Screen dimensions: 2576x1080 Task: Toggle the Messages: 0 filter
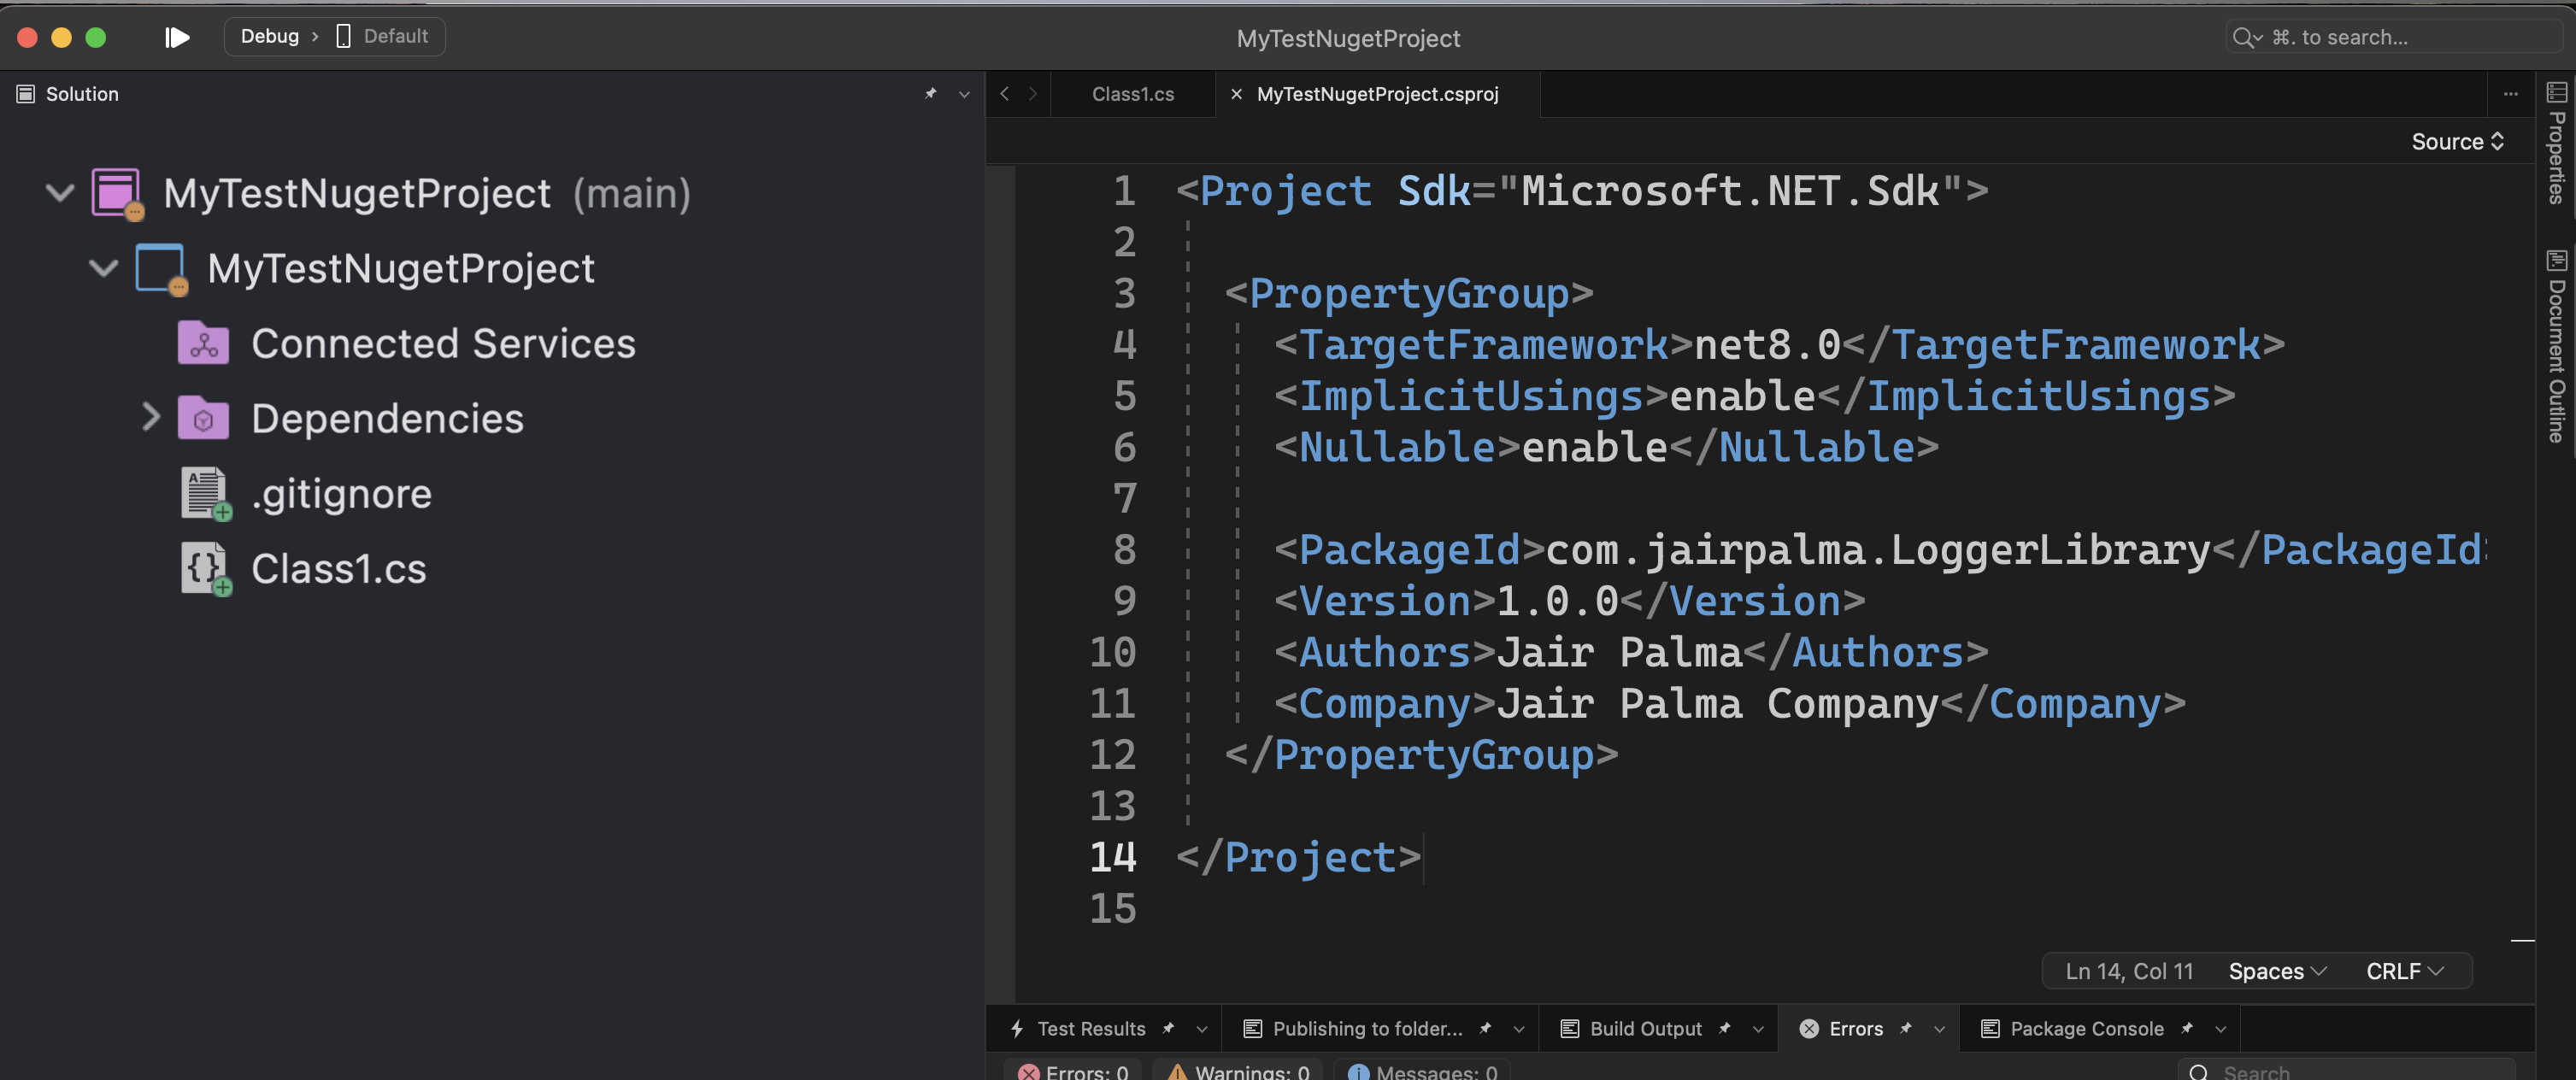pyautogui.click(x=1422, y=1071)
